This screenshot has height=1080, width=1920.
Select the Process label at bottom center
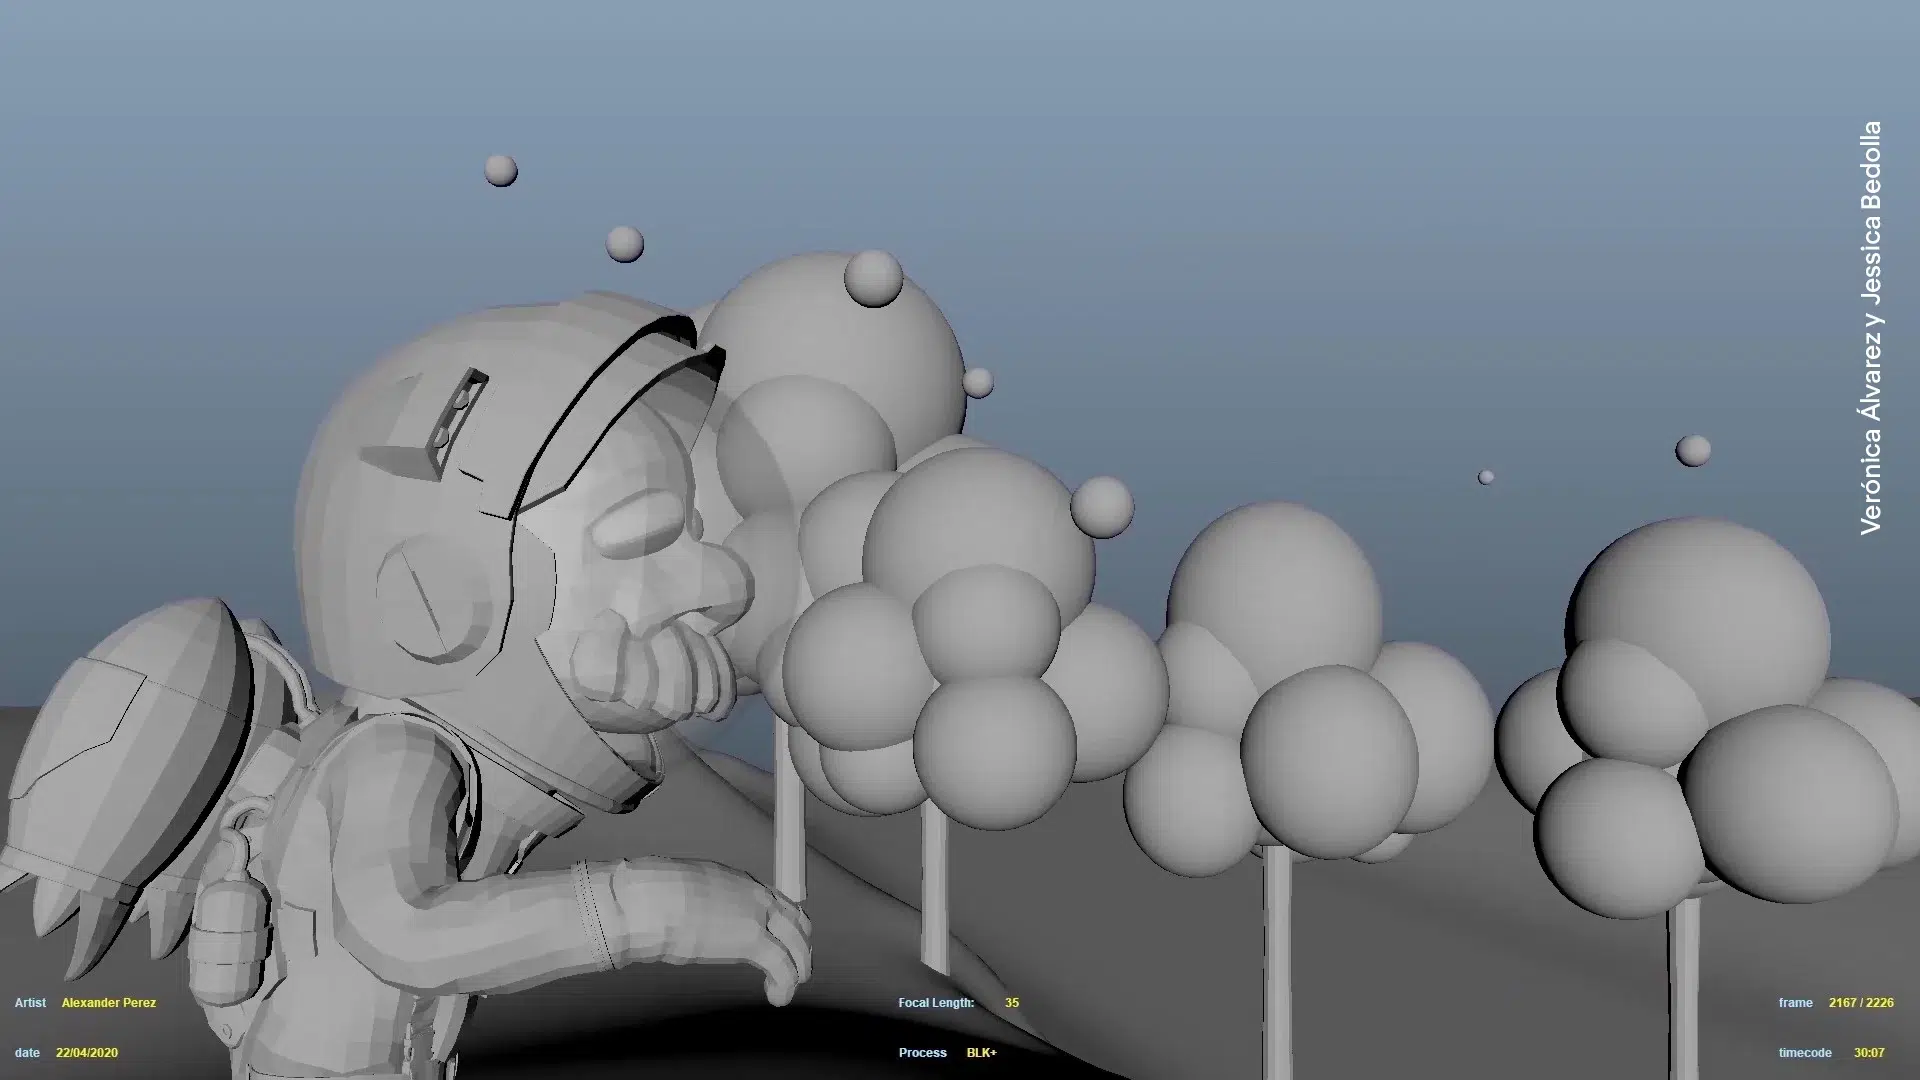click(x=923, y=1052)
